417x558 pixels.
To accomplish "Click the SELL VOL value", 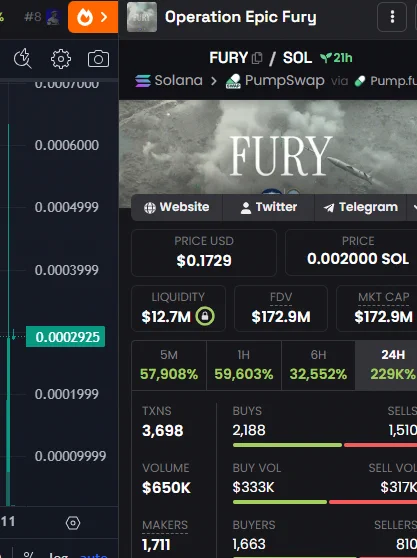I will [x=398, y=487].
